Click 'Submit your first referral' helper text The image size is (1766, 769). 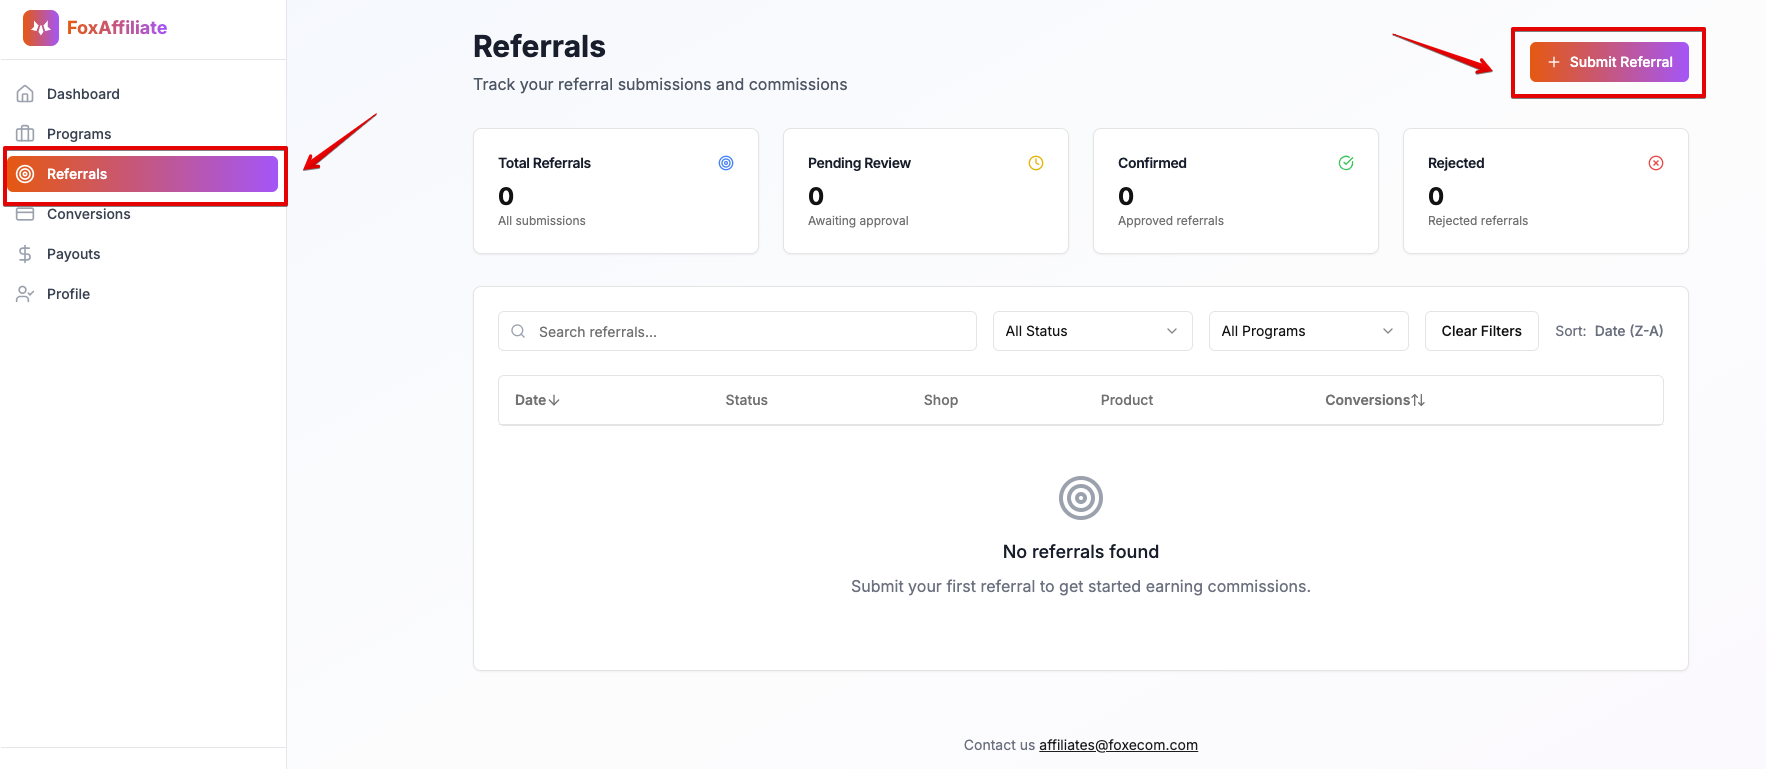(1081, 587)
